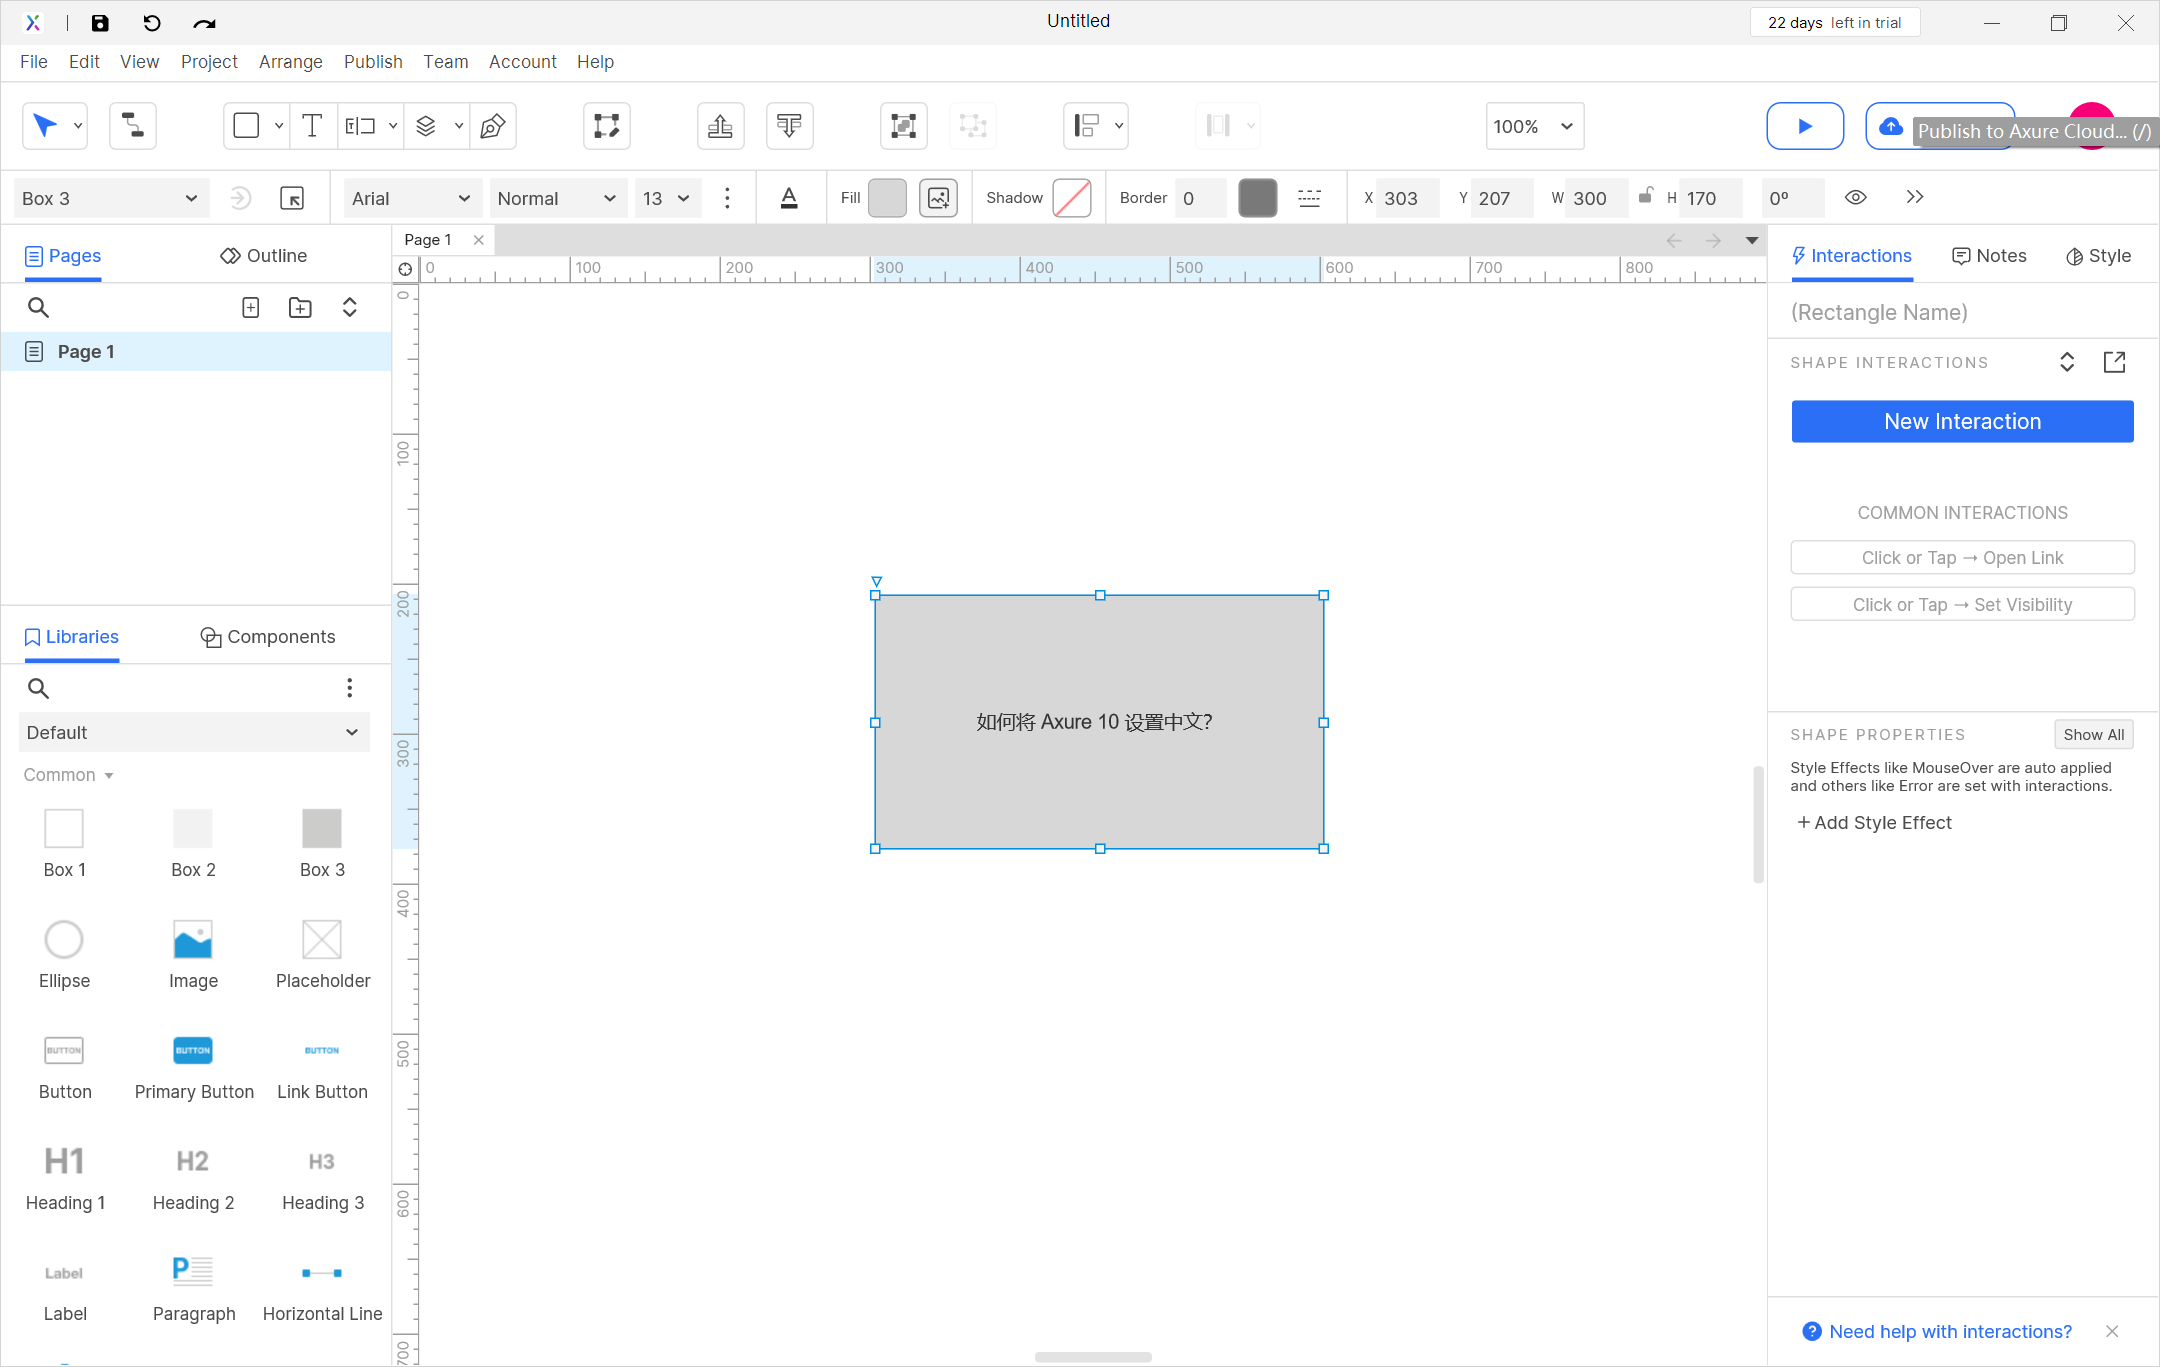
Task: Toggle the aspect ratio lock
Action: pyautogui.click(x=1645, y=196)
